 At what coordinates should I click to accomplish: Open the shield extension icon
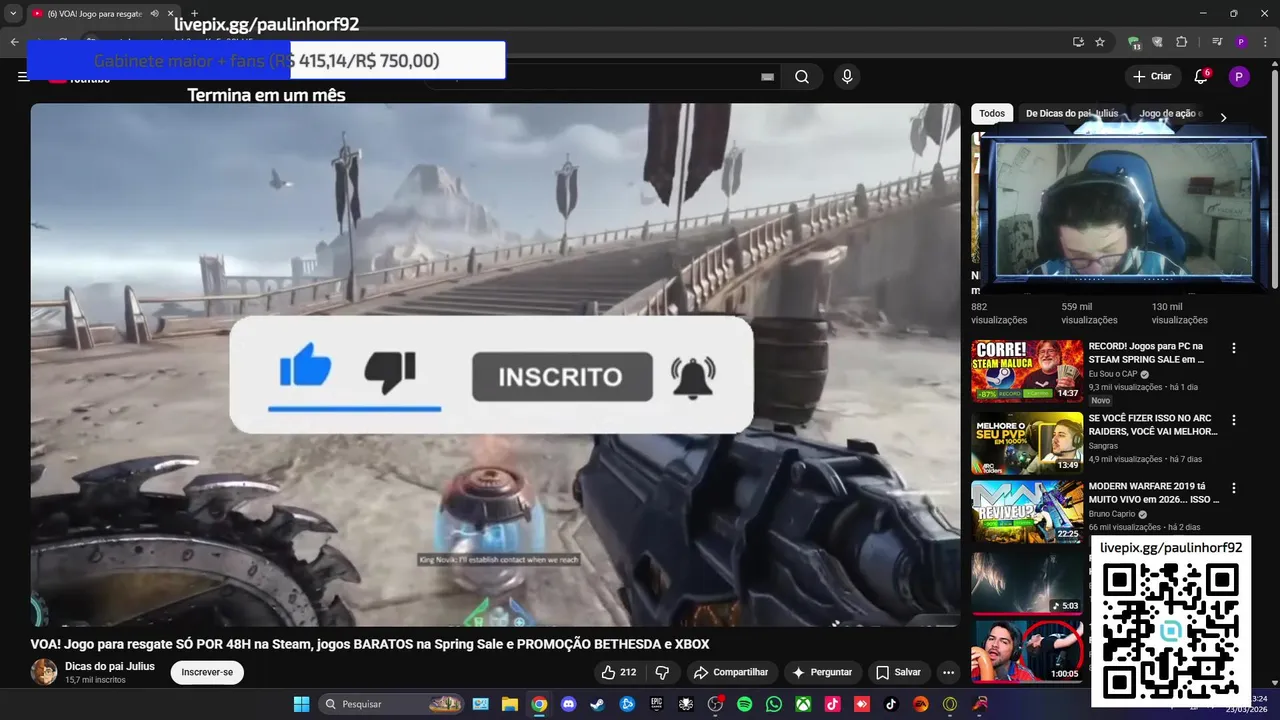pyautogui.click(x=1157, y=42)
